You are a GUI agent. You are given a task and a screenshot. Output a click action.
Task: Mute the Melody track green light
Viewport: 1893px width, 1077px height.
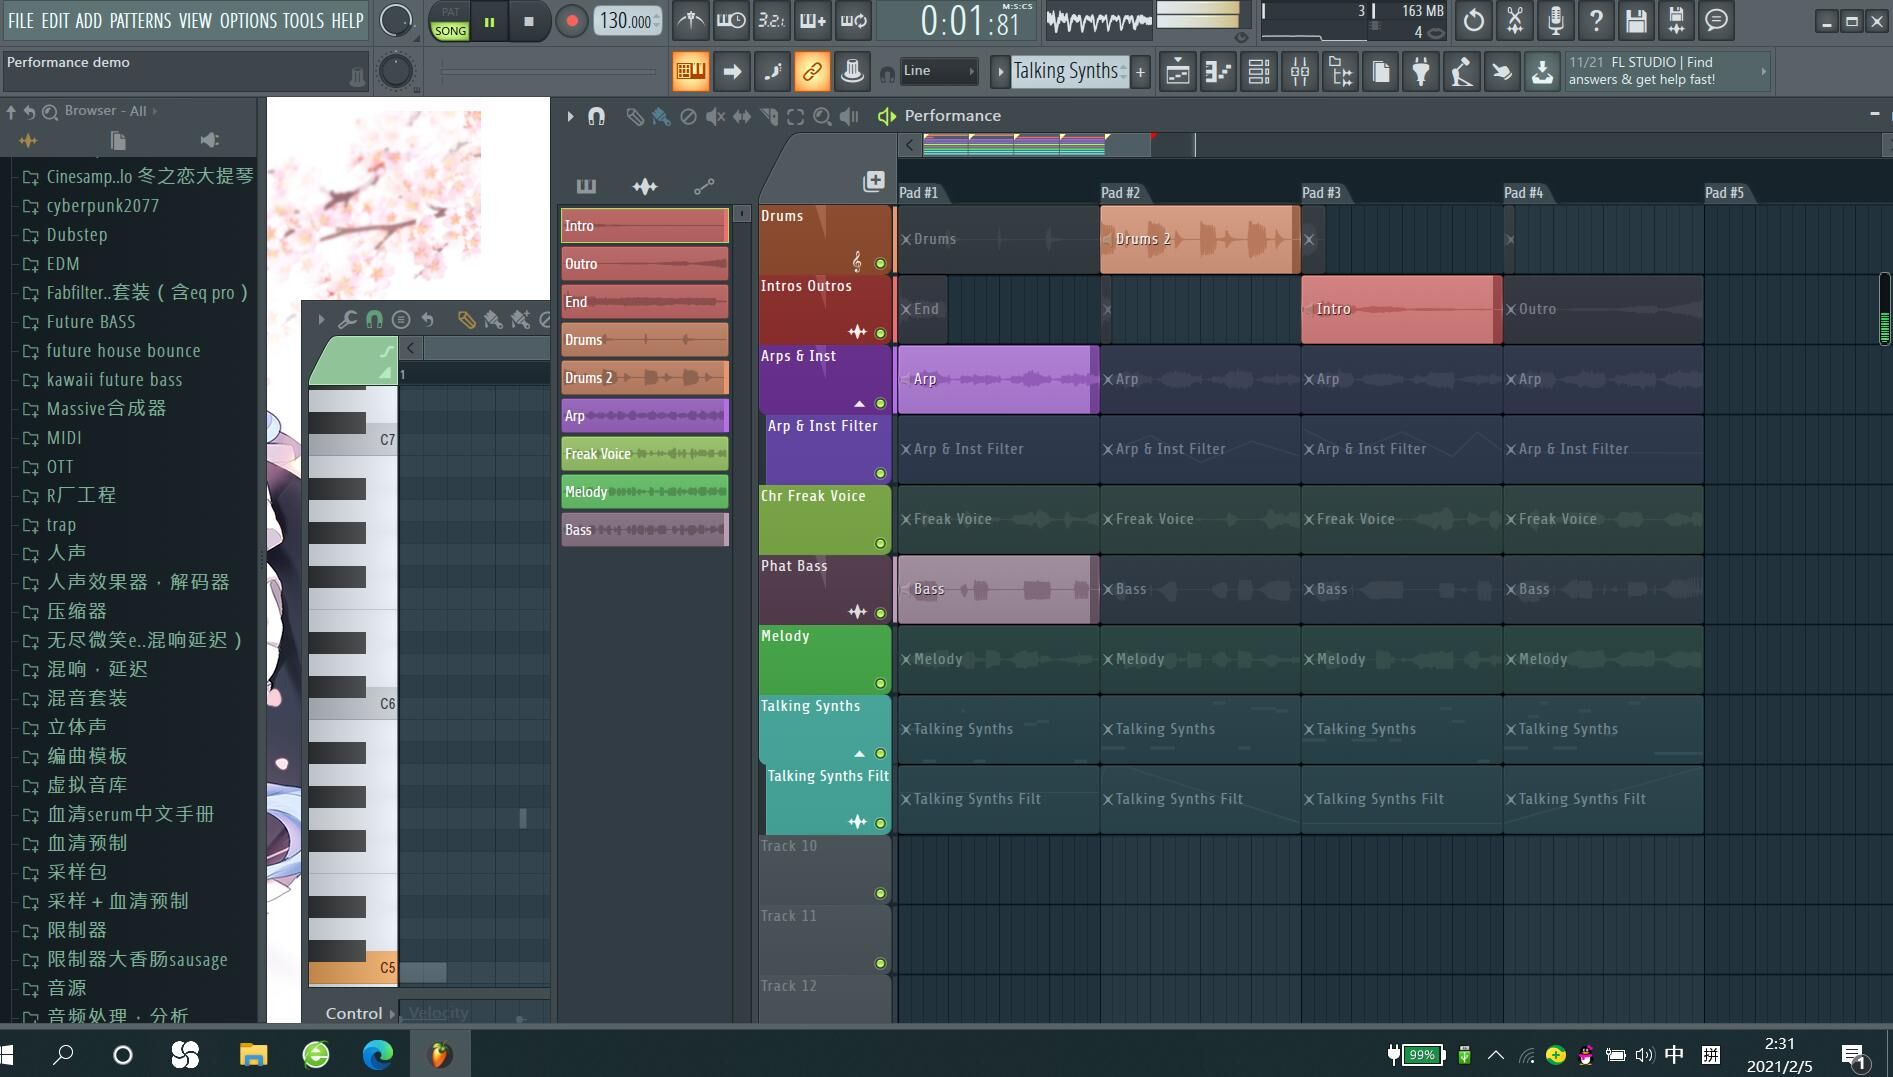(x=880, y=684)
